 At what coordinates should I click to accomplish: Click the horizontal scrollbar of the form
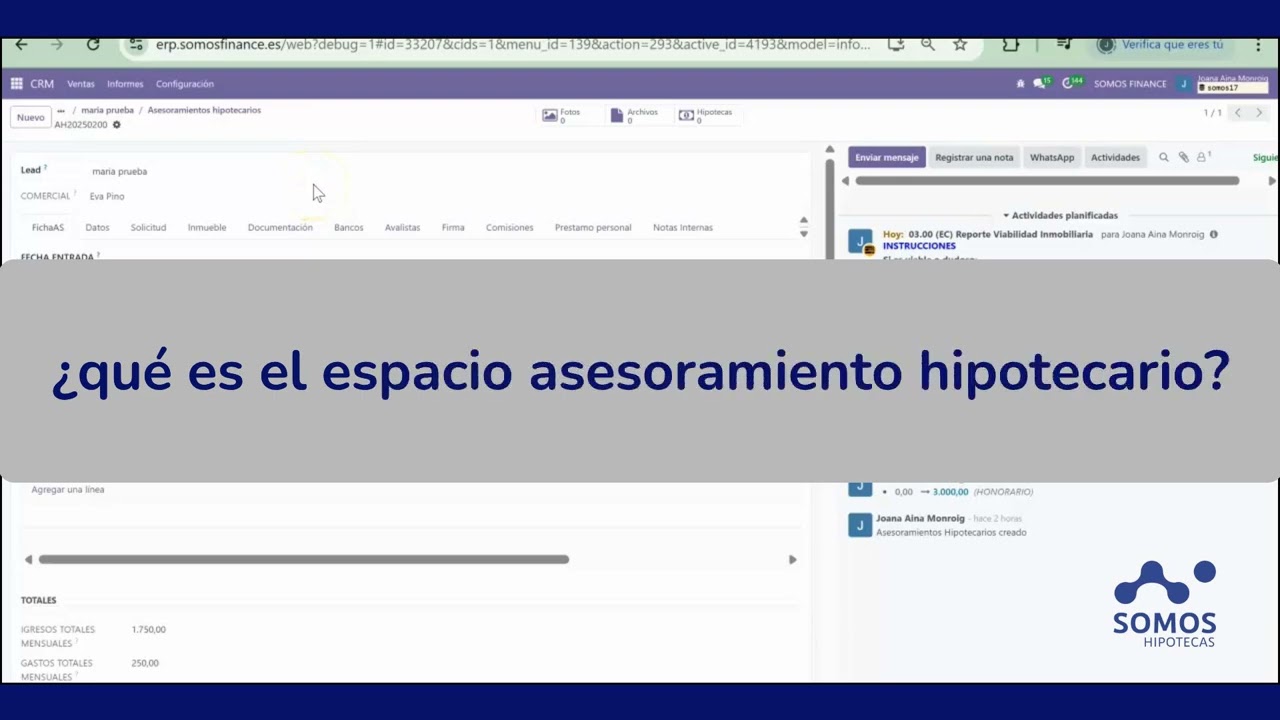click(x=304, y=560)
